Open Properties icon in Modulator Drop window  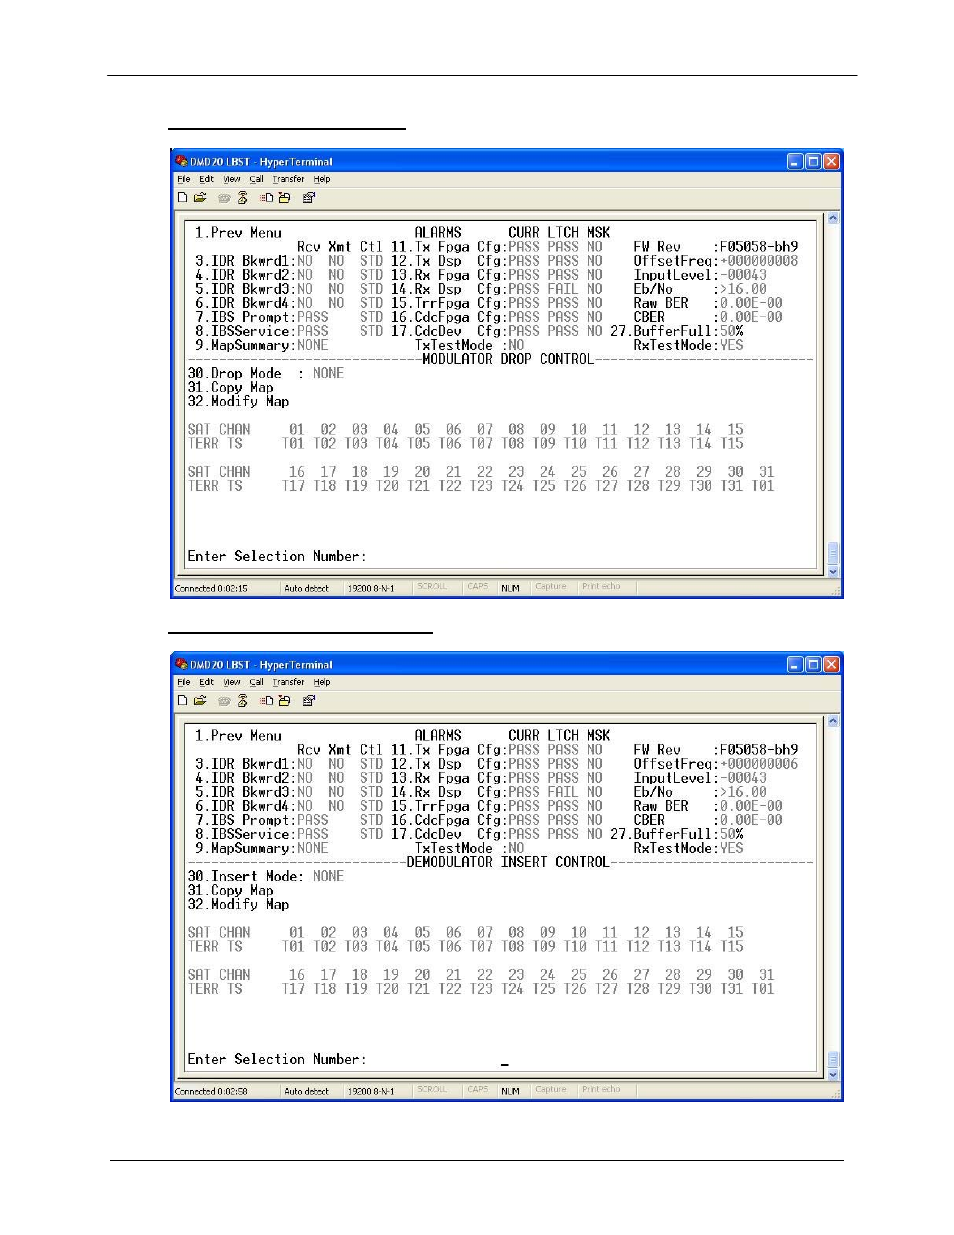point(309,198)
